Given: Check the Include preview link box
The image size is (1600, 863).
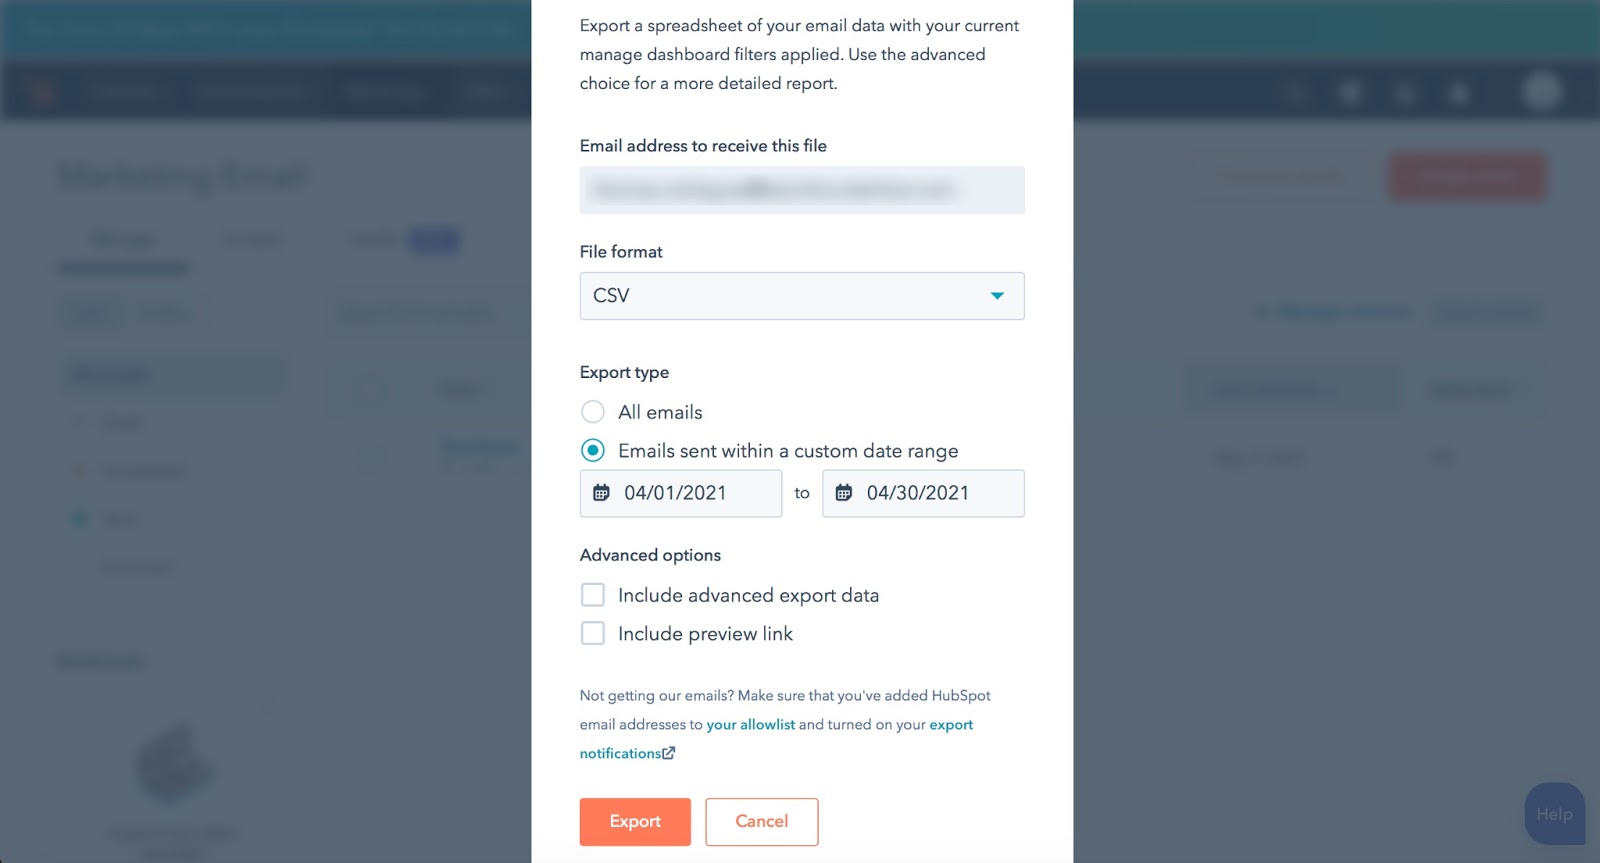Looking at the screenshot, I should click(x=593, y=634).
